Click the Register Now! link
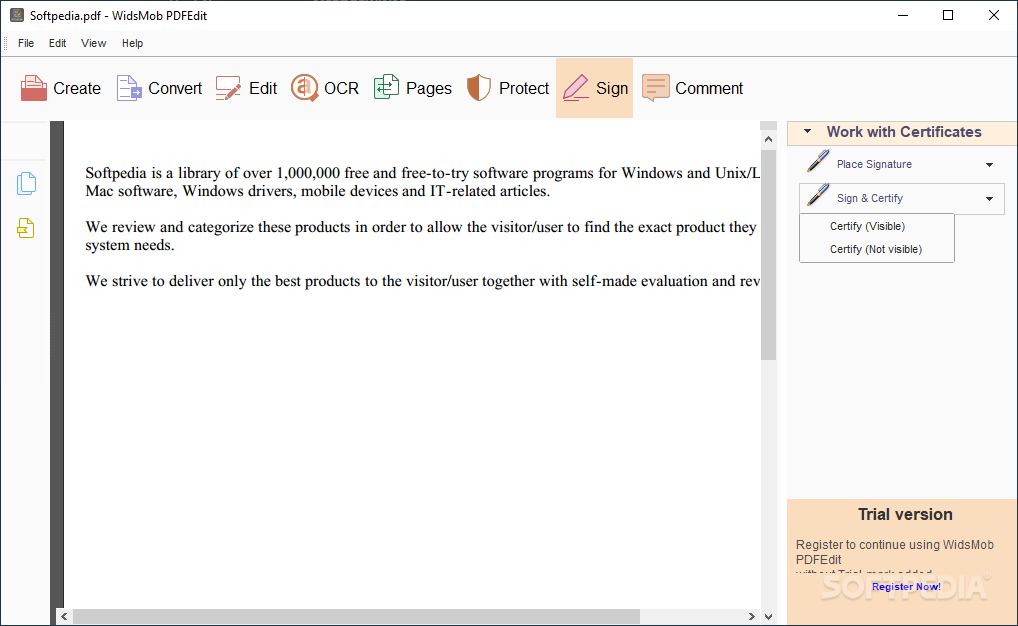 (x=906, y=586)
